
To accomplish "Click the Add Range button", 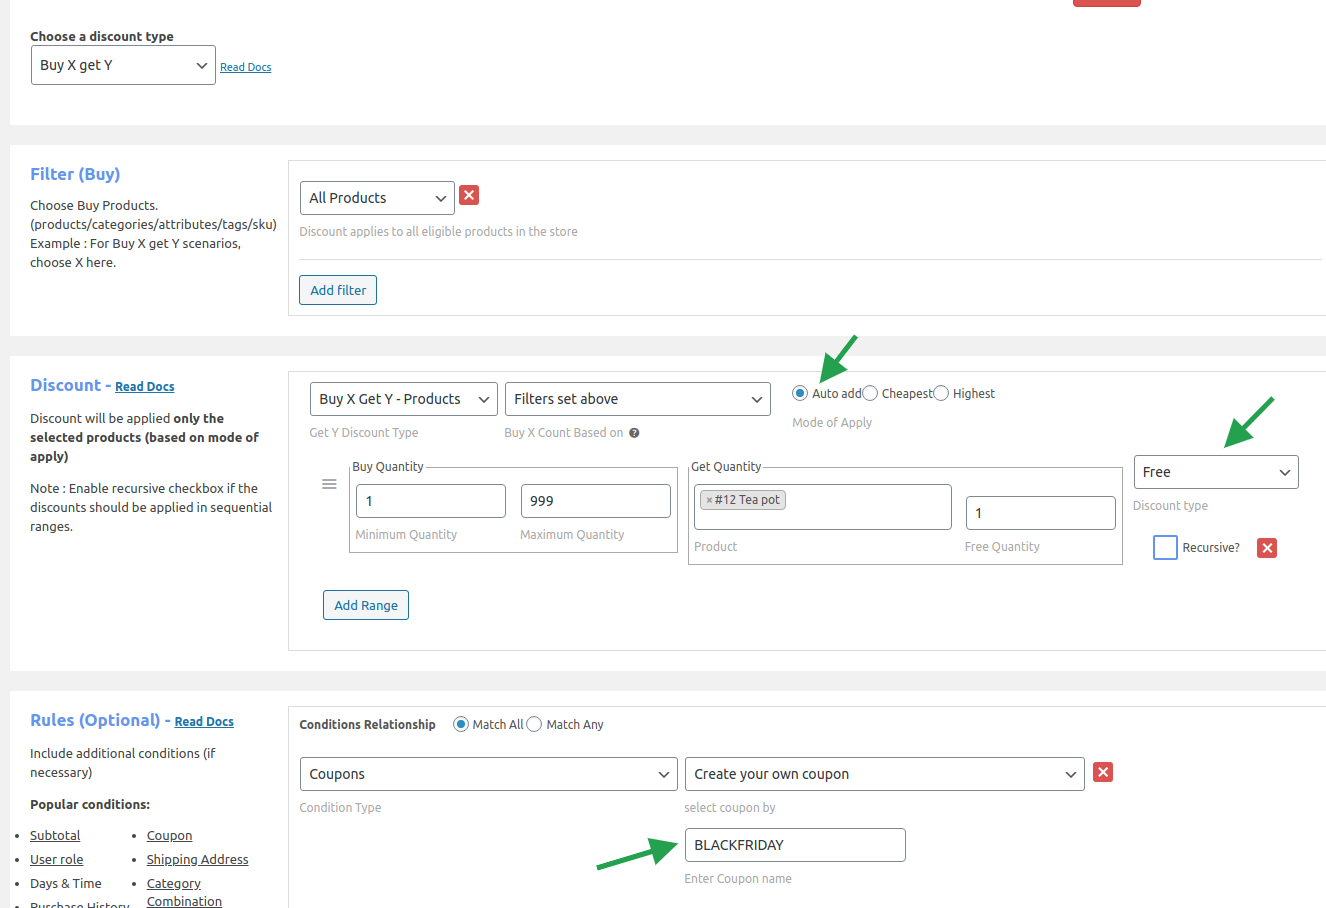I will (366, 605).
